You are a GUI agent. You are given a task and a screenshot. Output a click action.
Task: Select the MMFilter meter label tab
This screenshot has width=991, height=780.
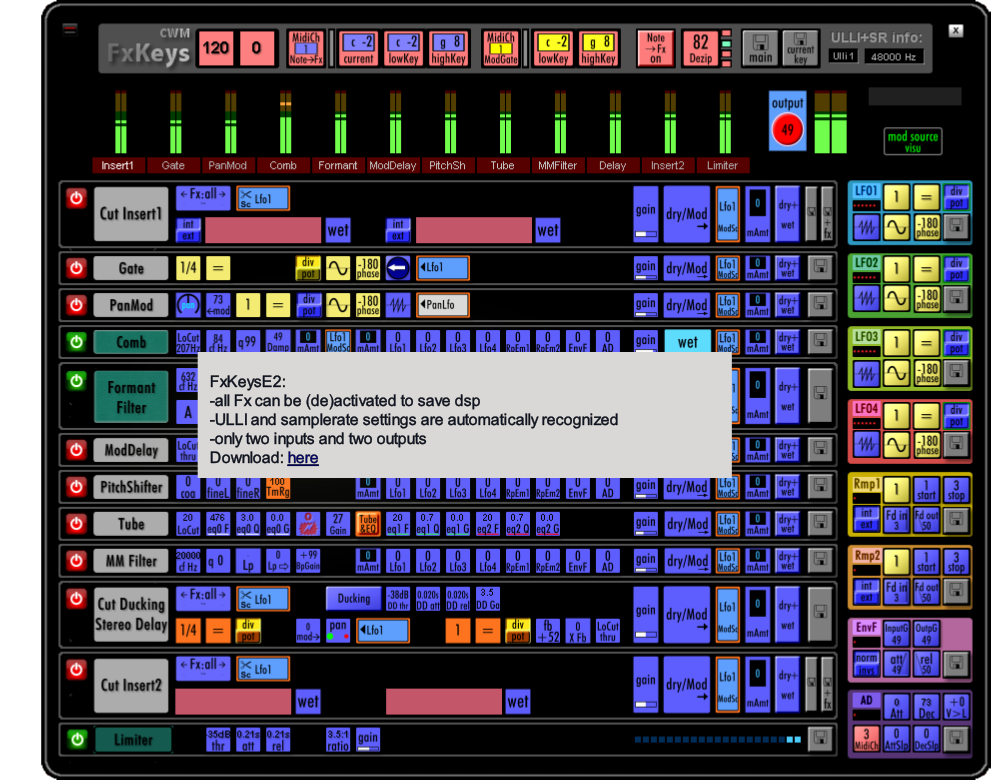pyautogui.click(x=557, y=165)
